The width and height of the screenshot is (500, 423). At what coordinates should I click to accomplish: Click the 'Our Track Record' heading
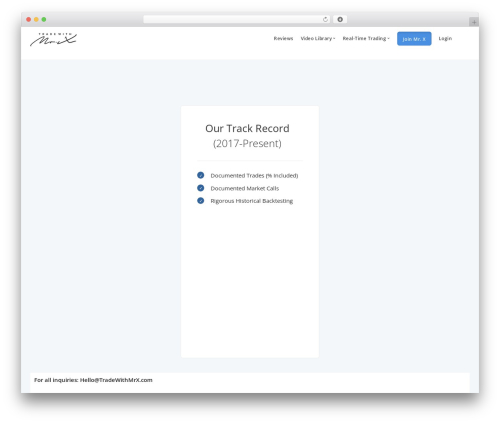pos(247,128)
